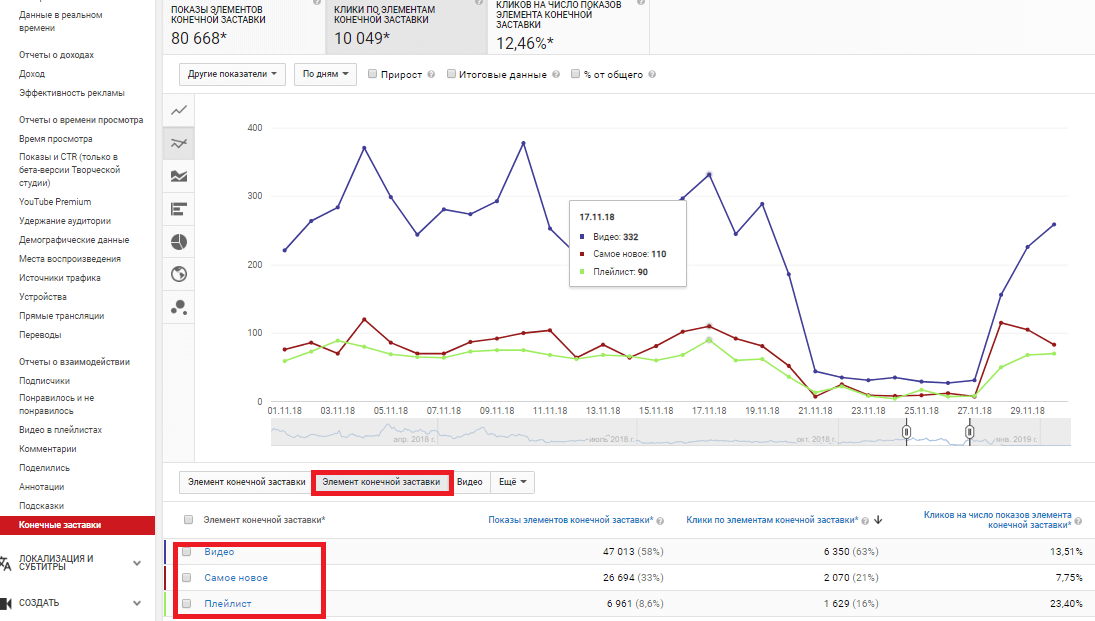This screenshot has height=621, width=1095.
Task: Expand the Ещё dropdown above the table
Action: point(512,482)
